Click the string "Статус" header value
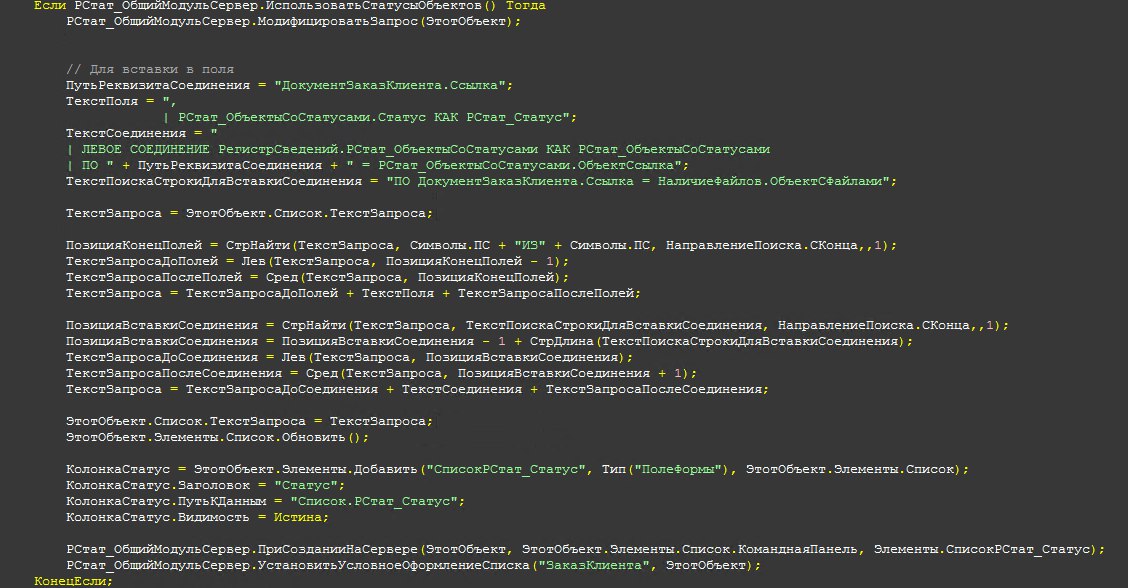This screenshot has height=588, width=1128. pos(306,486)
